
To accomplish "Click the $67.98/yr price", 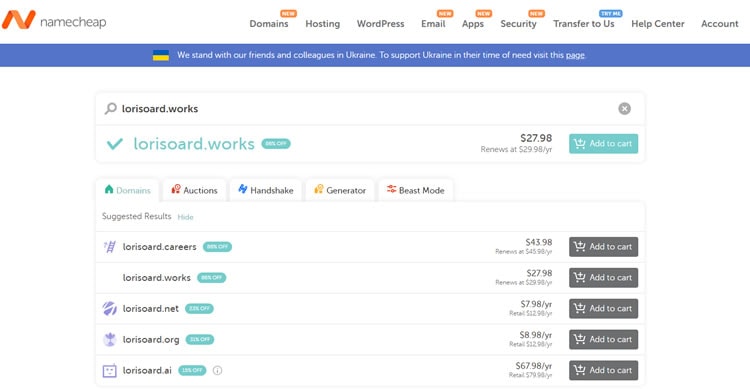I will click(534, 366).
